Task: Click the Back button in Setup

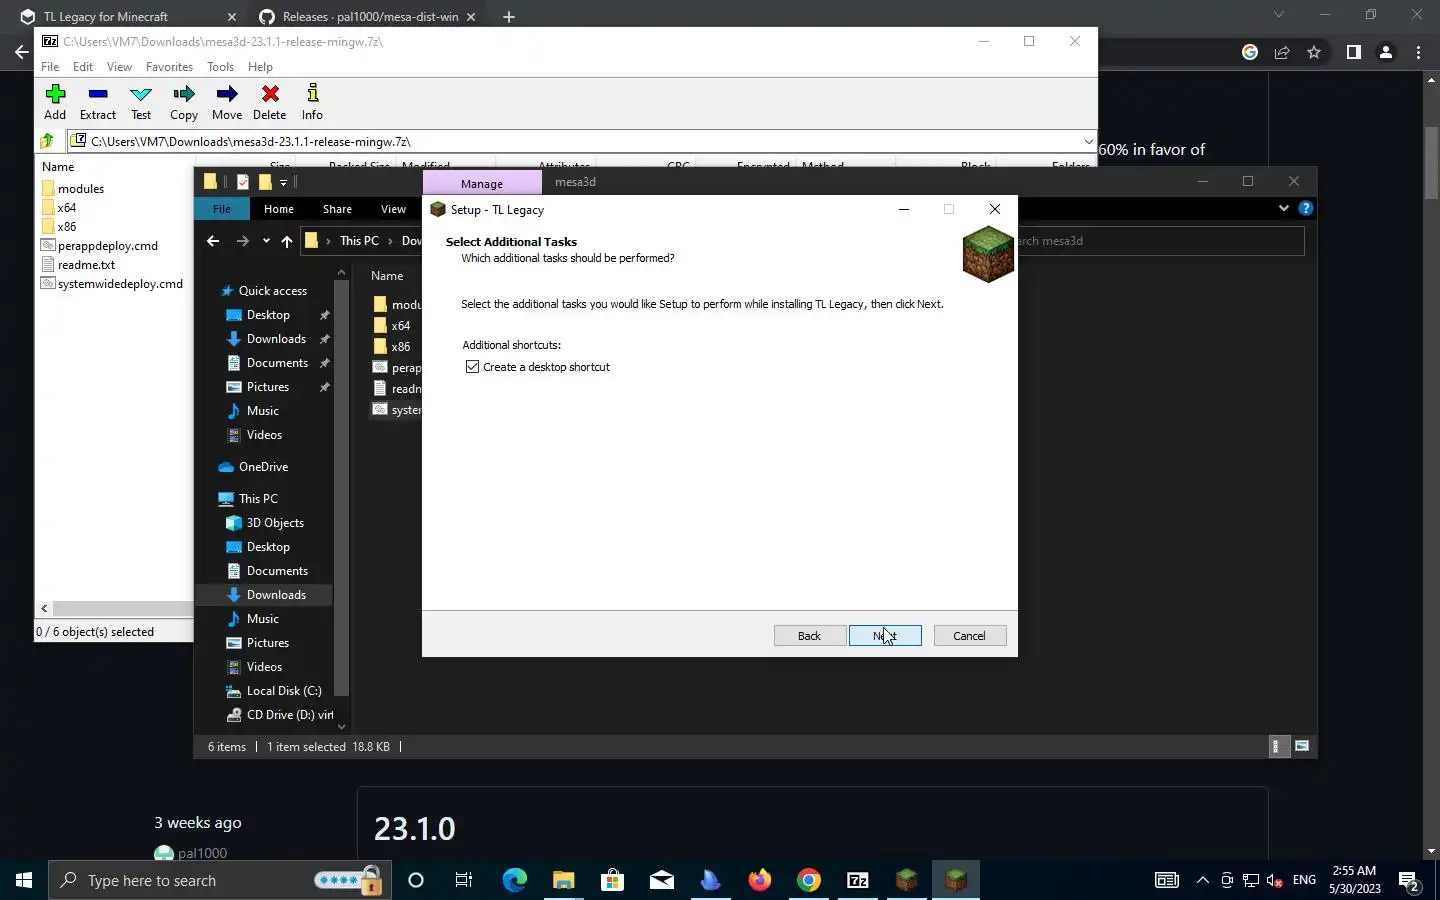Action: tap(809, 636)
